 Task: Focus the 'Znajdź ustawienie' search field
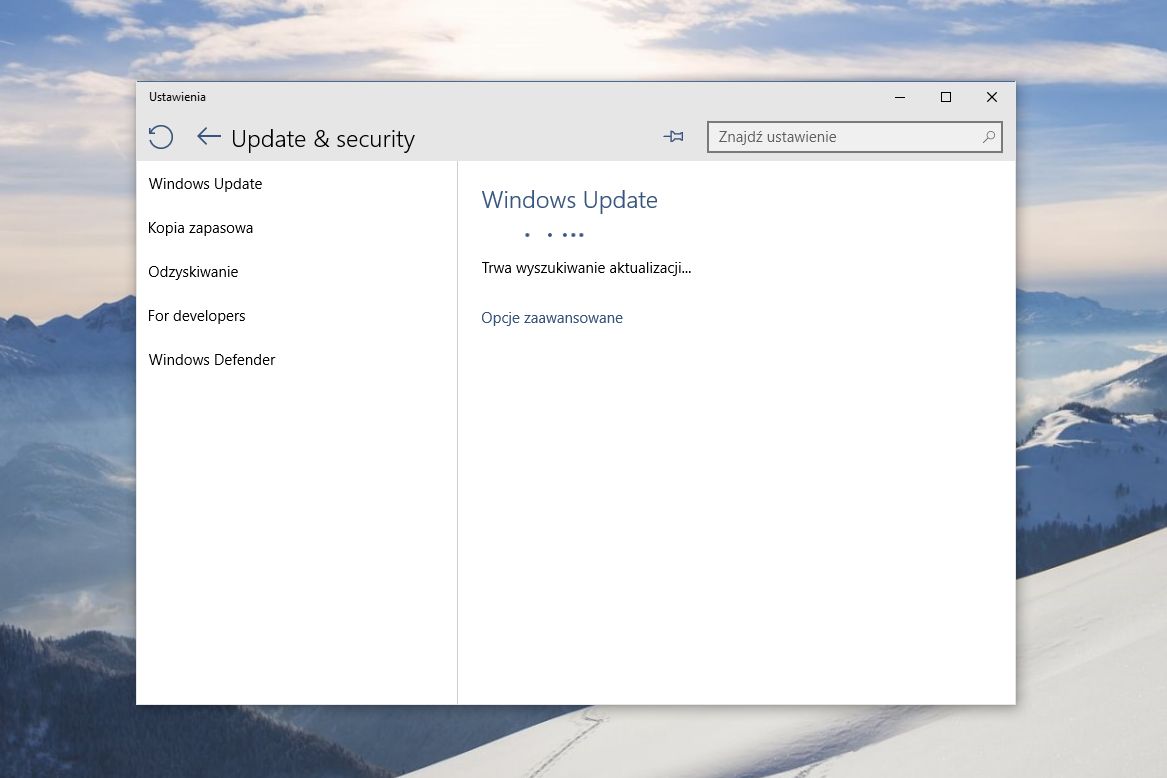(854, 137)
